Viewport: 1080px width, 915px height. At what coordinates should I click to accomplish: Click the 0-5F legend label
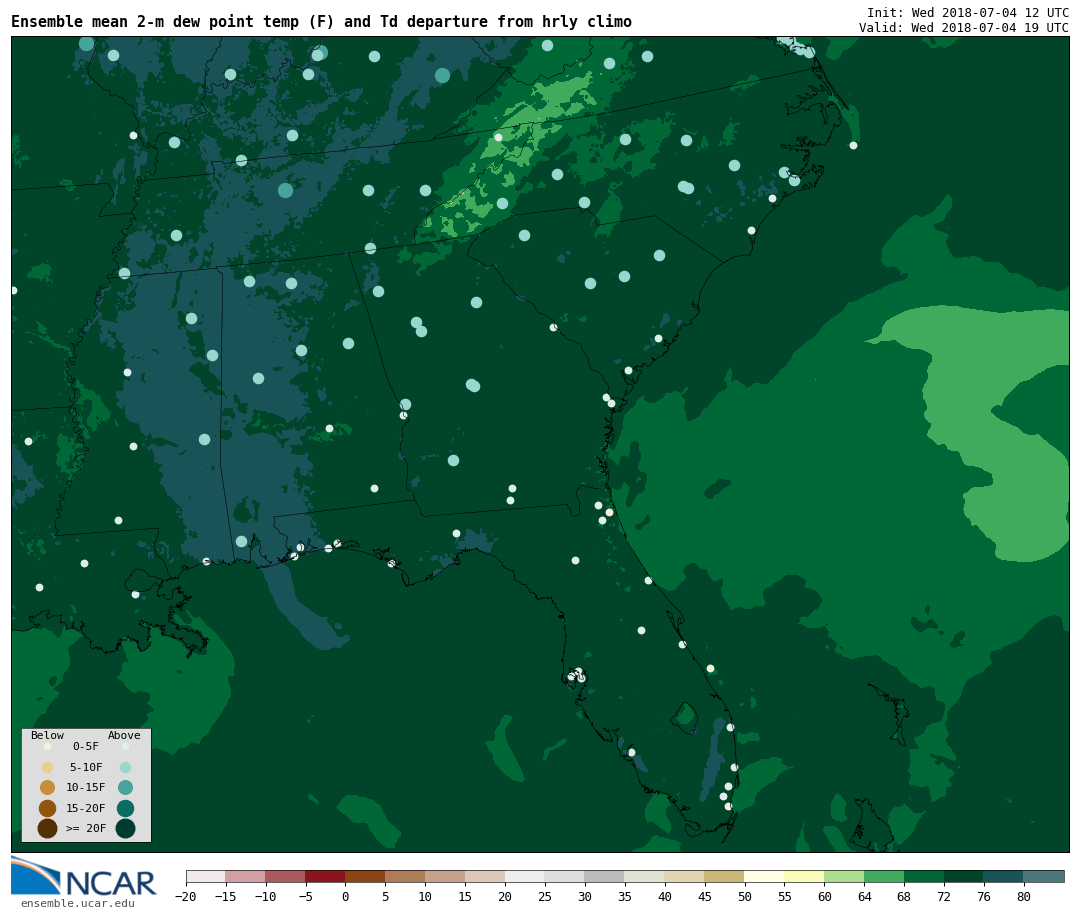tap(86, 746)
